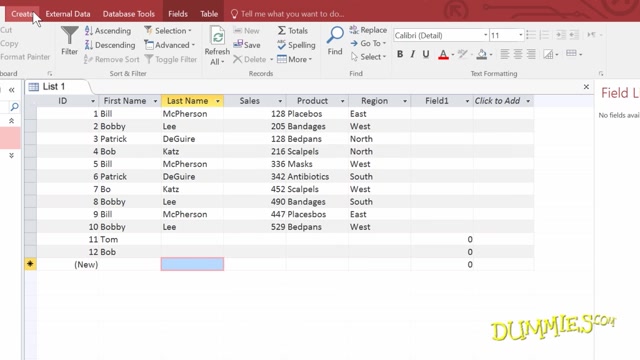Screen dimensions: 640x360
Task: Click the cell containing Antibiotics
Action: pyautogui.click(x=317, y=176)
